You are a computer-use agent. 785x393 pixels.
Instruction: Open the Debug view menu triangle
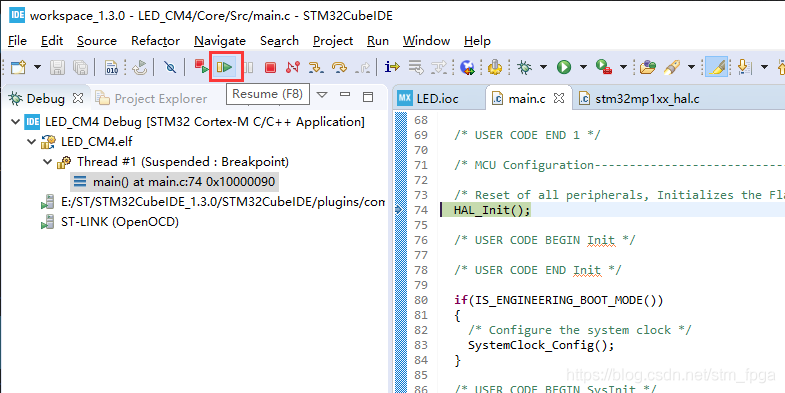pos(322,95)
